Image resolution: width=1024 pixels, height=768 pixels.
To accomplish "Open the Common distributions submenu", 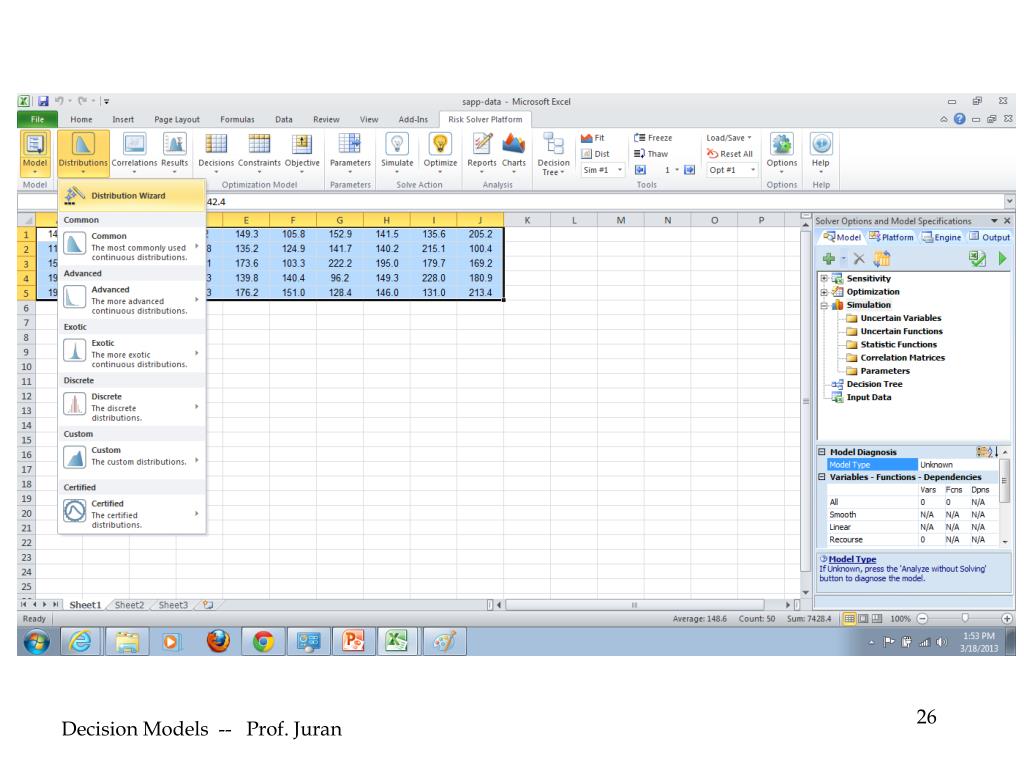I will [x=131, y=246].
